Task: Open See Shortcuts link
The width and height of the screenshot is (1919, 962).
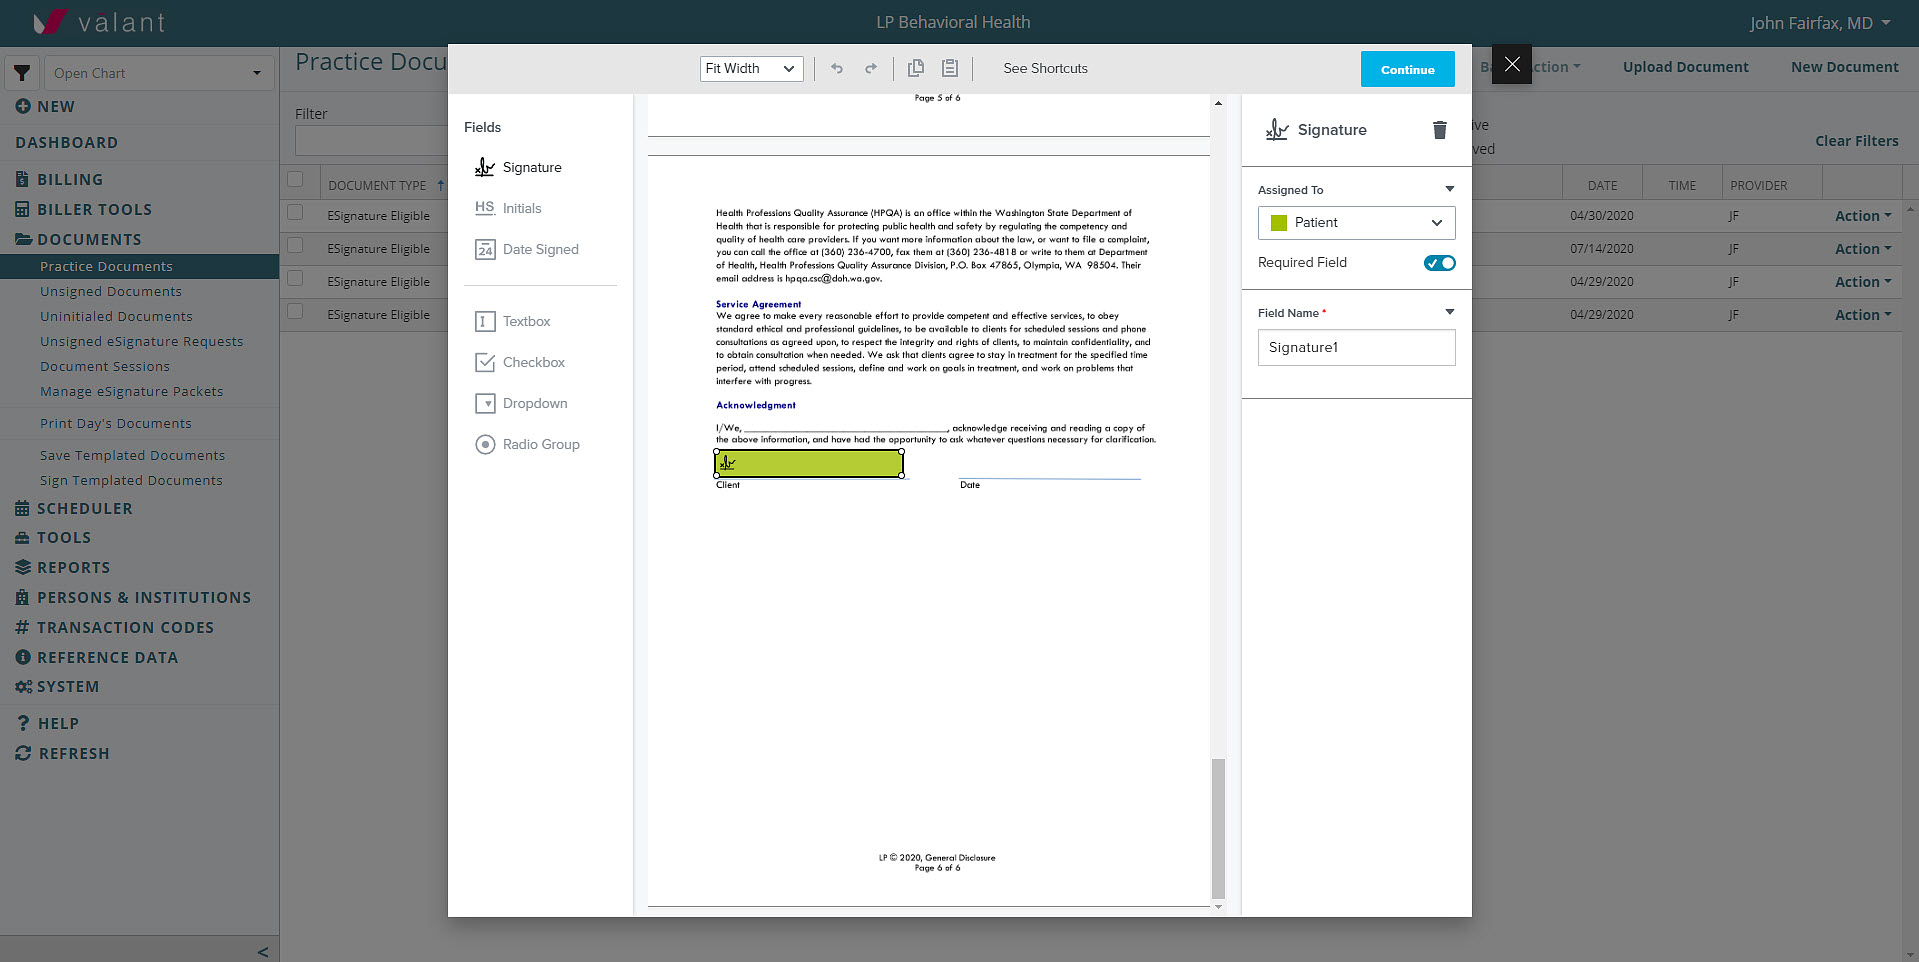Action: (1044, 68)
